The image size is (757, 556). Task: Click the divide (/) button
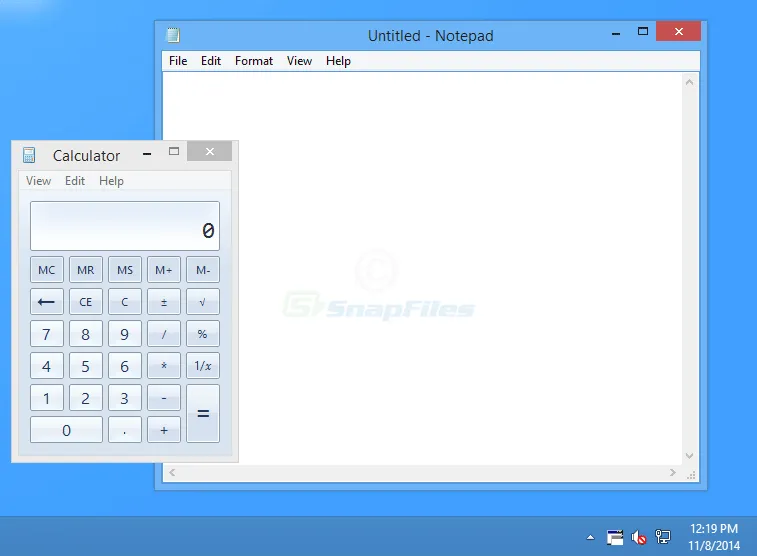click(164, 334)
